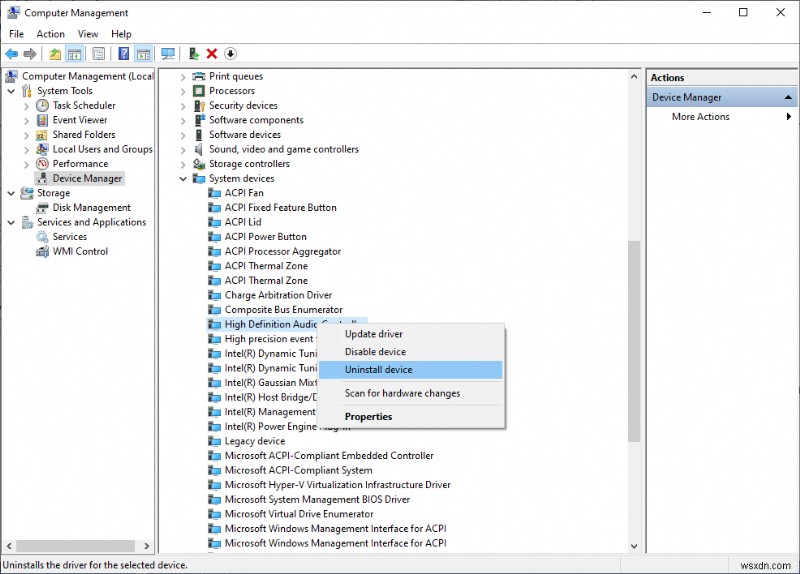Click the Processors chip icon
Screen dimensions: 800x574
[198, 91]
